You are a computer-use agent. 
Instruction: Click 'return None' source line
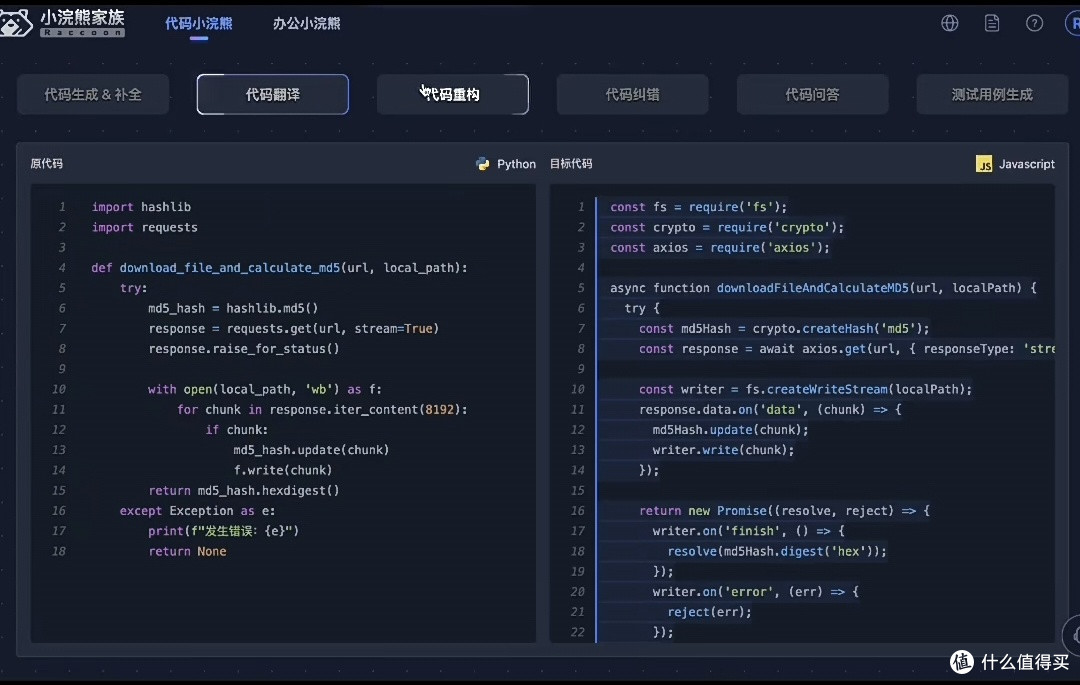pyautogui.click(x=187, y=551)
